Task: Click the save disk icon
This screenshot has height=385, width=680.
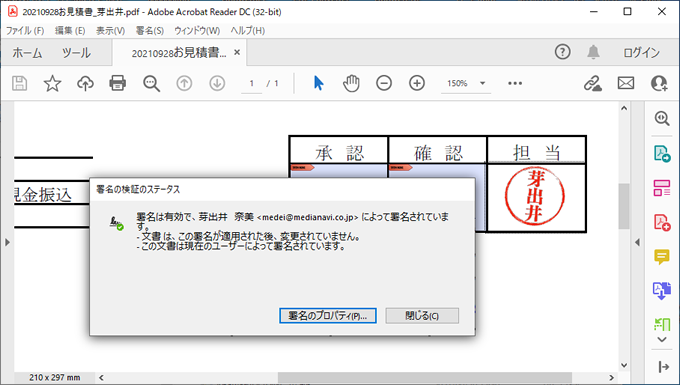Action: pos(20,83)
